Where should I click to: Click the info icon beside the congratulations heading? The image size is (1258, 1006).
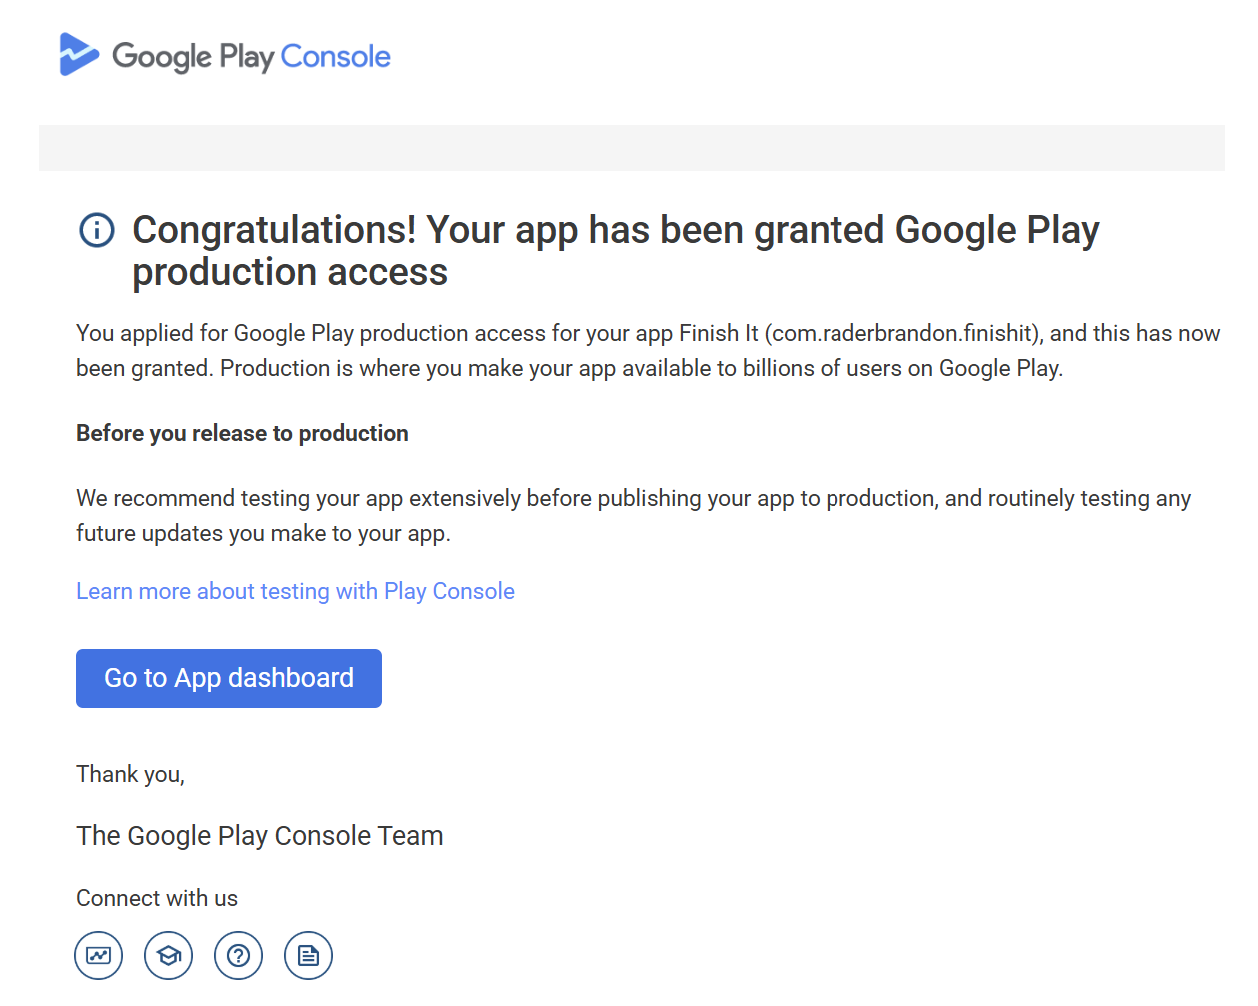pos(96,230)
